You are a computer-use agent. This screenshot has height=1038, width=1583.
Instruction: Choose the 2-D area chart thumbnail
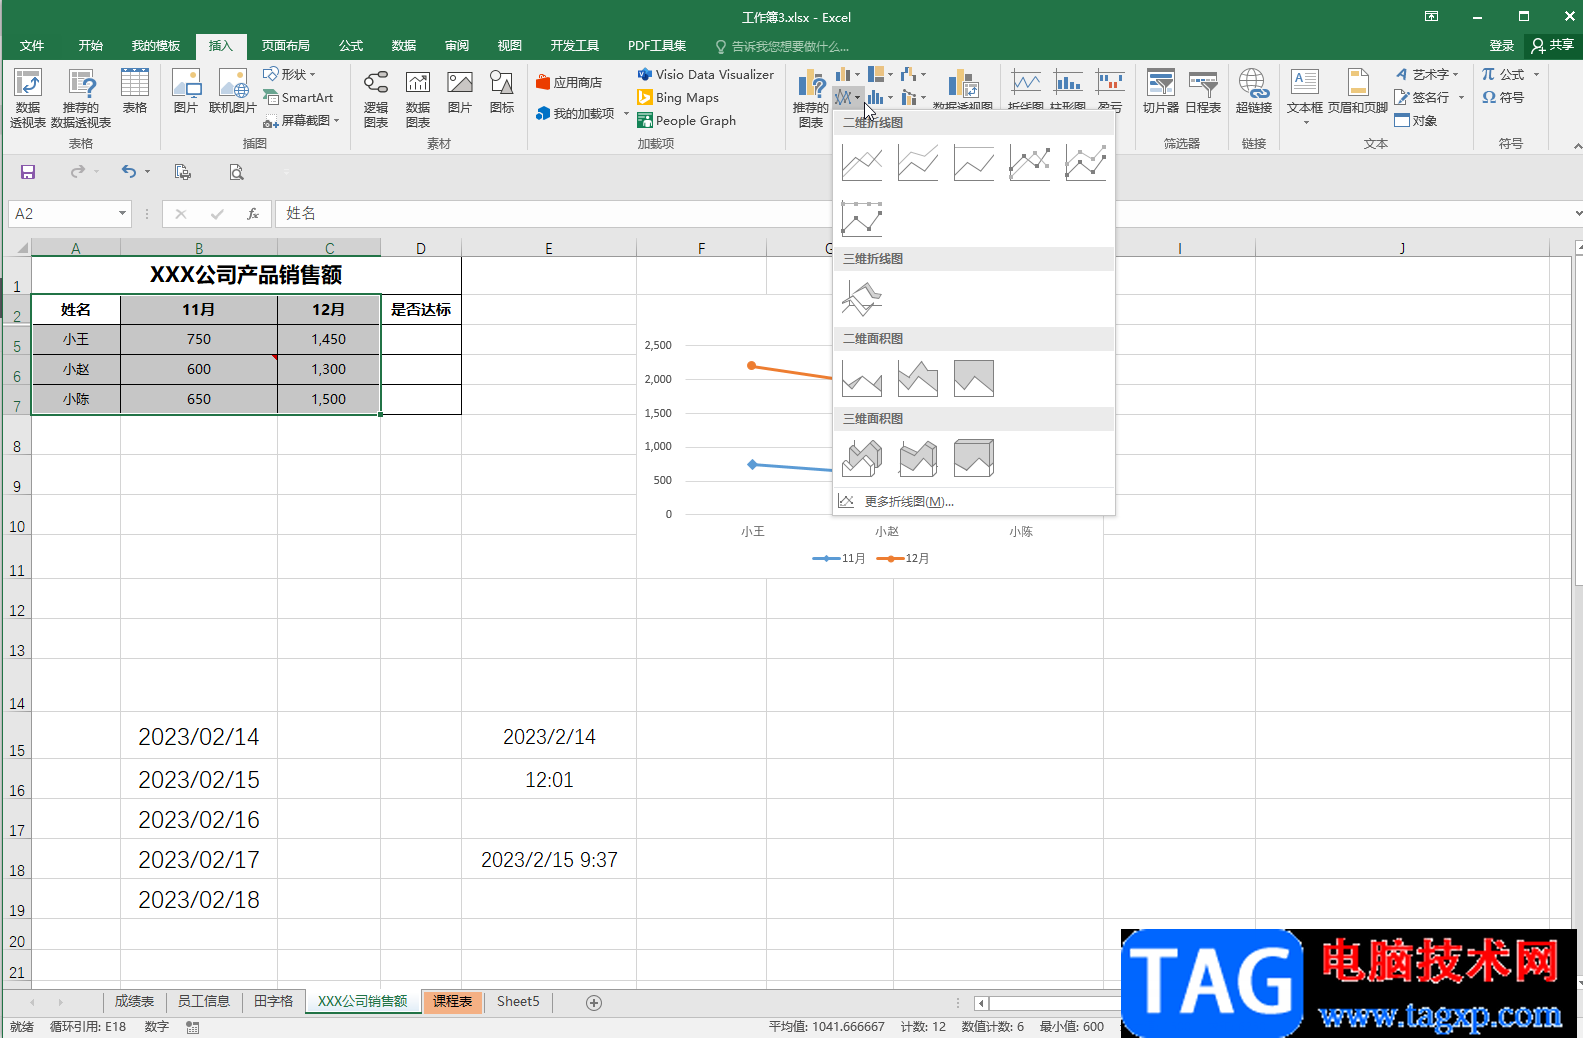862,378
